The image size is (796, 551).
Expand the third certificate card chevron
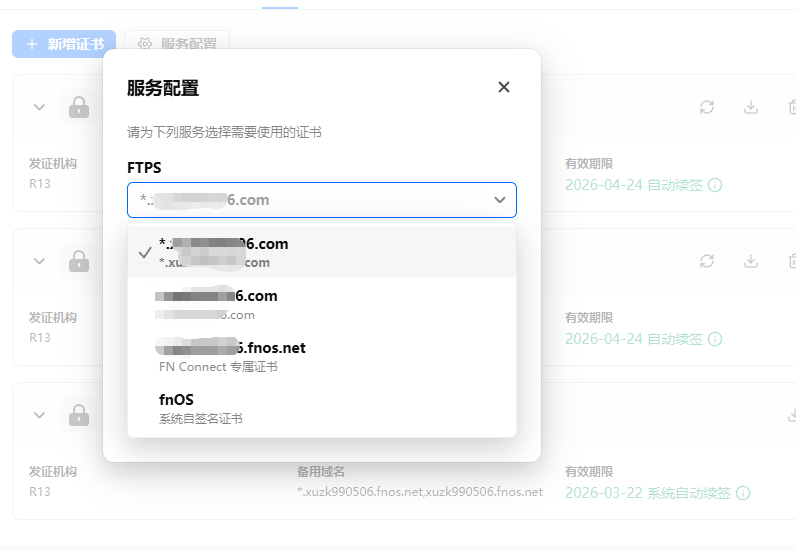[39, 415]
